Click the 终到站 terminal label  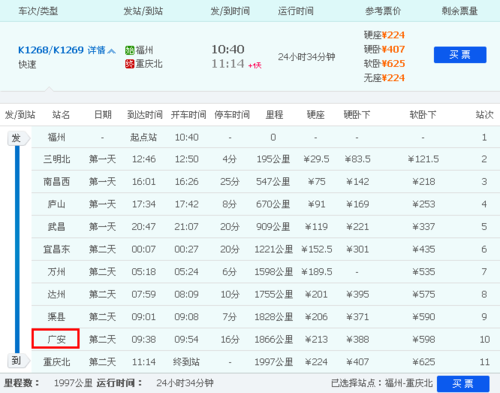tap(186, 362)
